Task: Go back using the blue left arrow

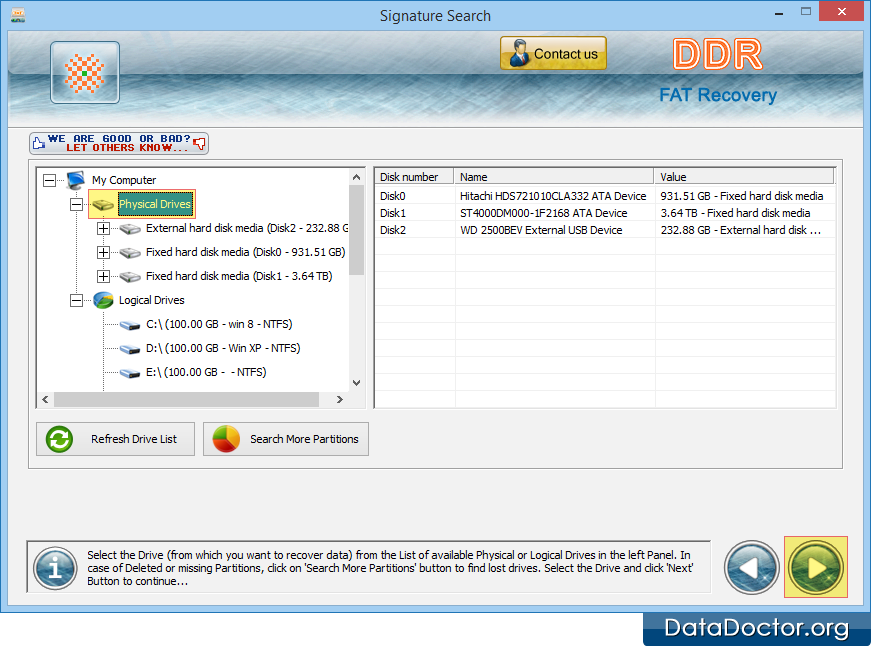Action: tap(752, 567)
